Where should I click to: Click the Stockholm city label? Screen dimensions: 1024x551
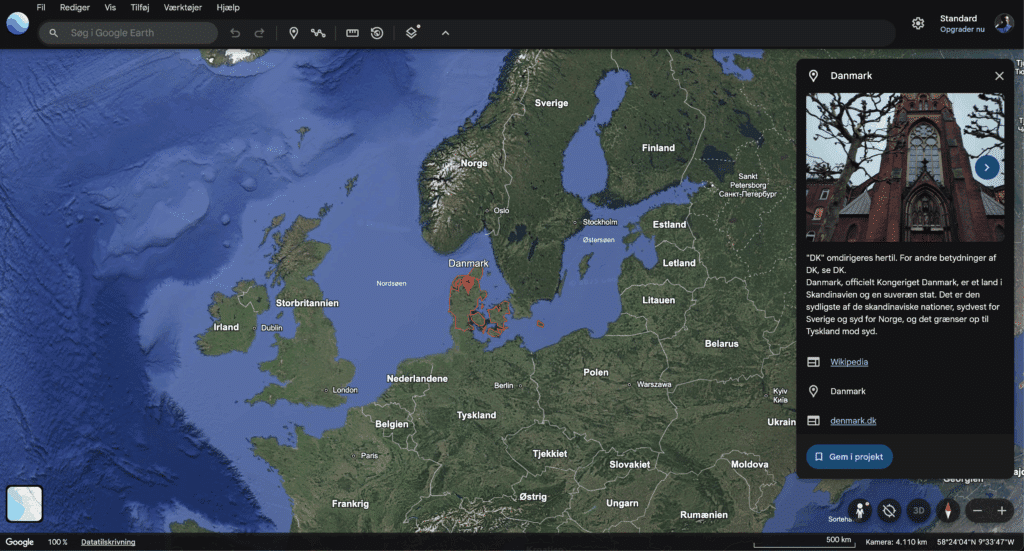(x=600, y=222)
